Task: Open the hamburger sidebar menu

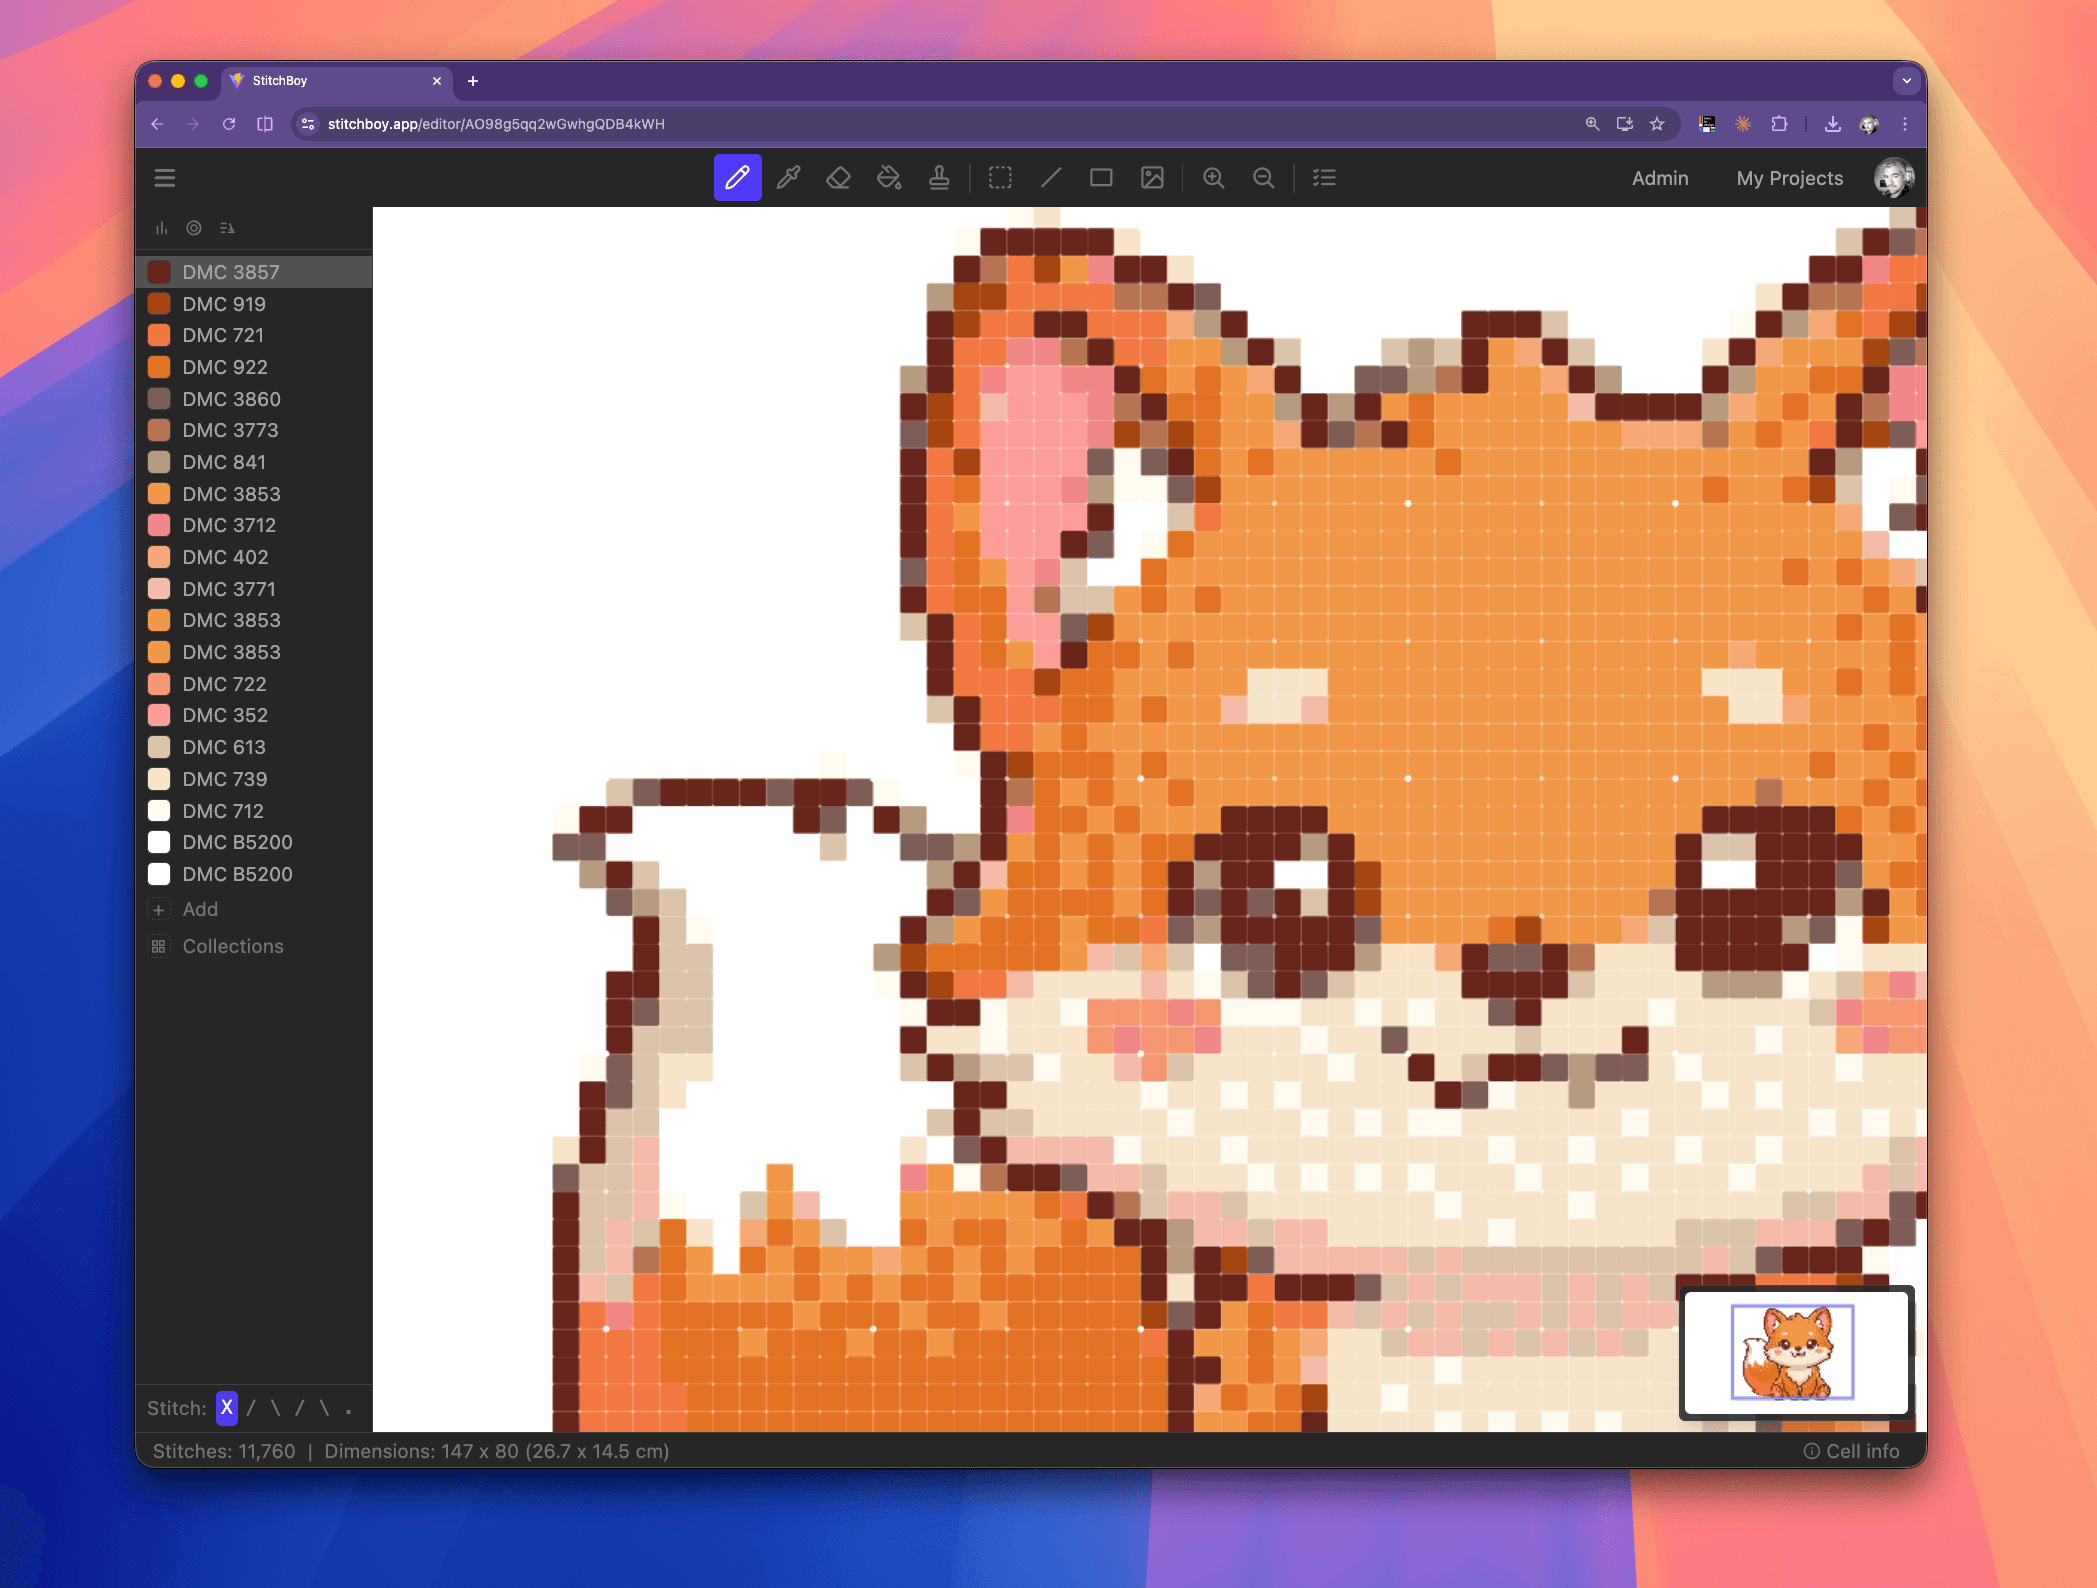Action: [x=164, y=177]
